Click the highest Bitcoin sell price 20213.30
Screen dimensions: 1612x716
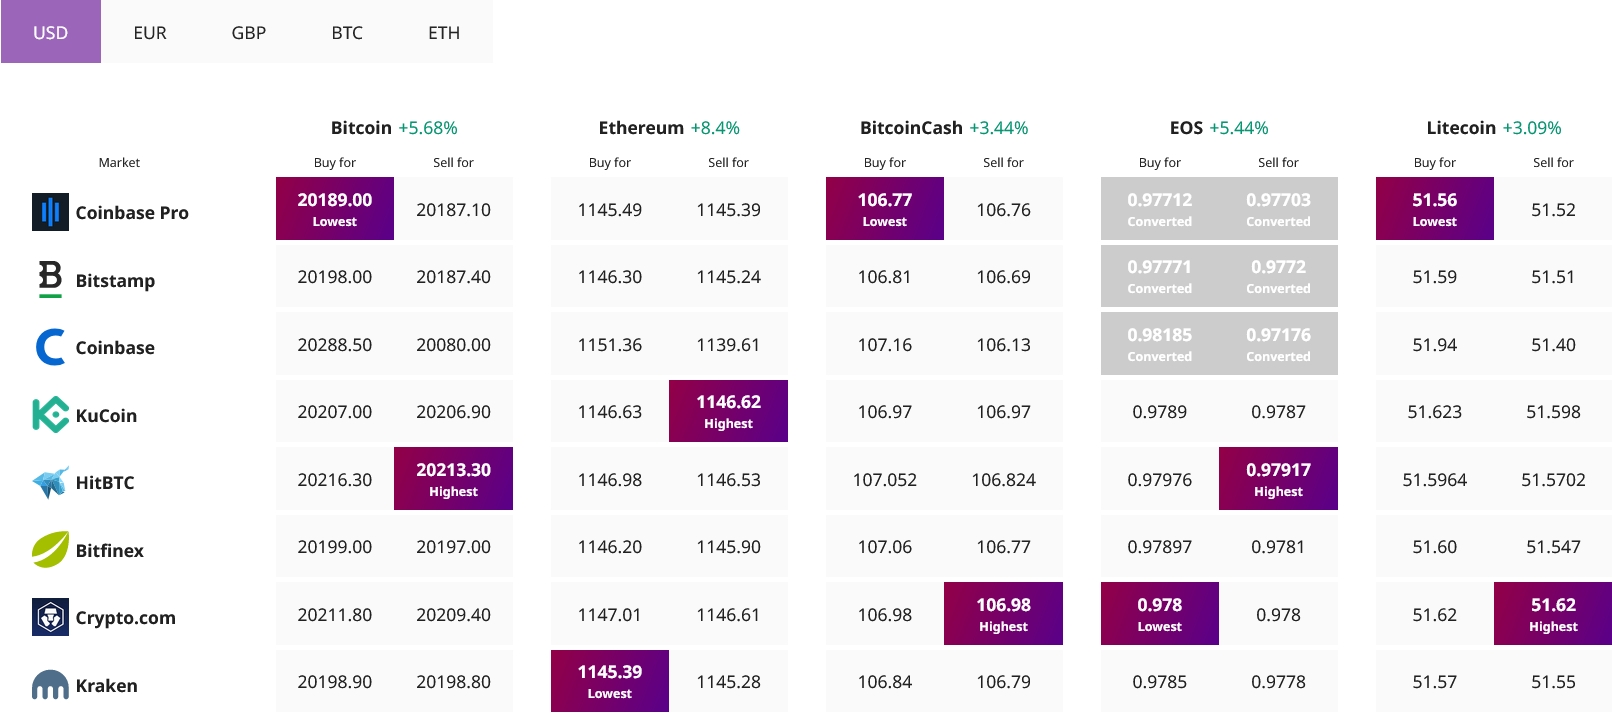(x=453, y=479)
